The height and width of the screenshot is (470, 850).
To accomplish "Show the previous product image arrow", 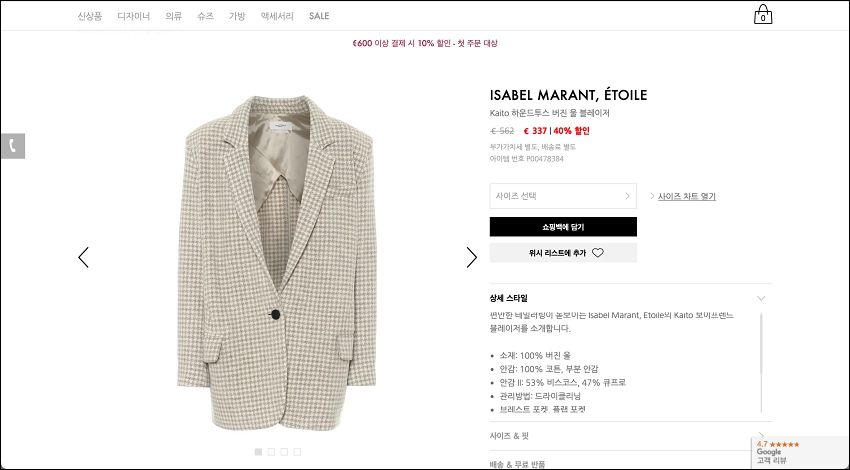I will tap(83, 257).
